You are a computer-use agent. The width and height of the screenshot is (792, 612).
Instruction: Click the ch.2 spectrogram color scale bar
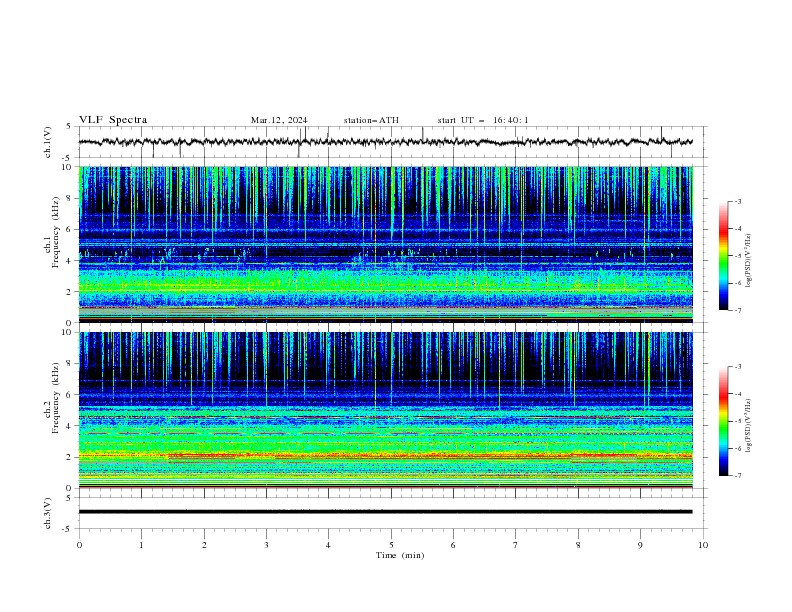(724, 421)
